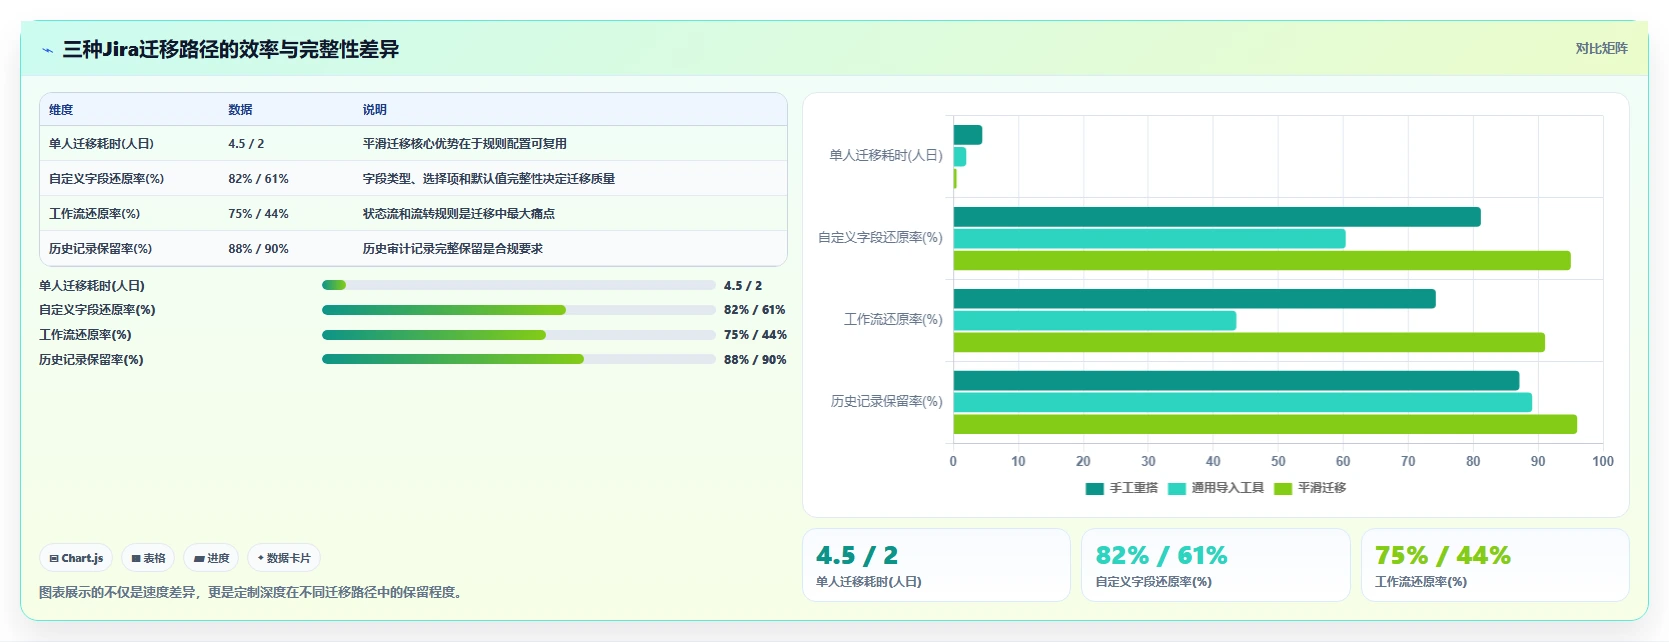Click the 说明 column header

375,110
